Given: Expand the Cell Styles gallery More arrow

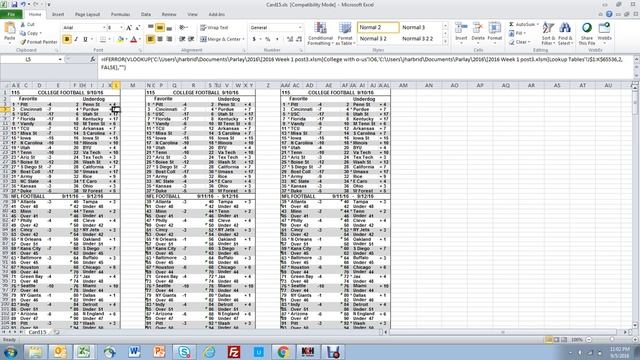Looking at the screenshot, I should click(x=445, y=42).
